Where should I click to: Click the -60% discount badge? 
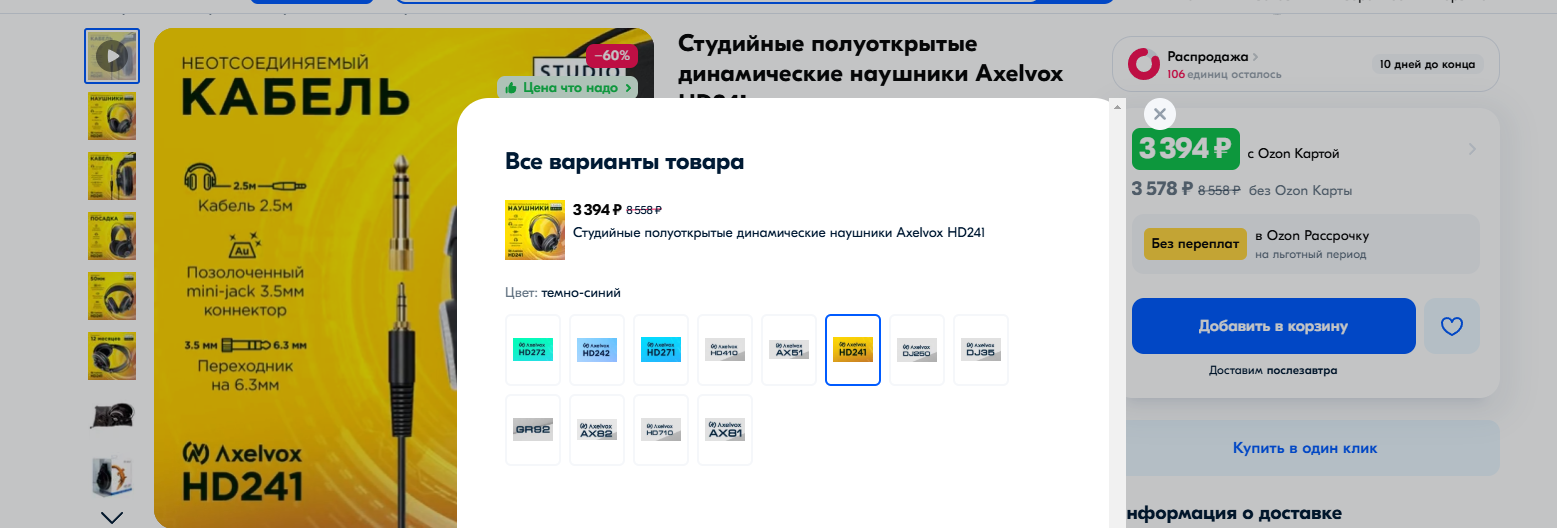612,55
